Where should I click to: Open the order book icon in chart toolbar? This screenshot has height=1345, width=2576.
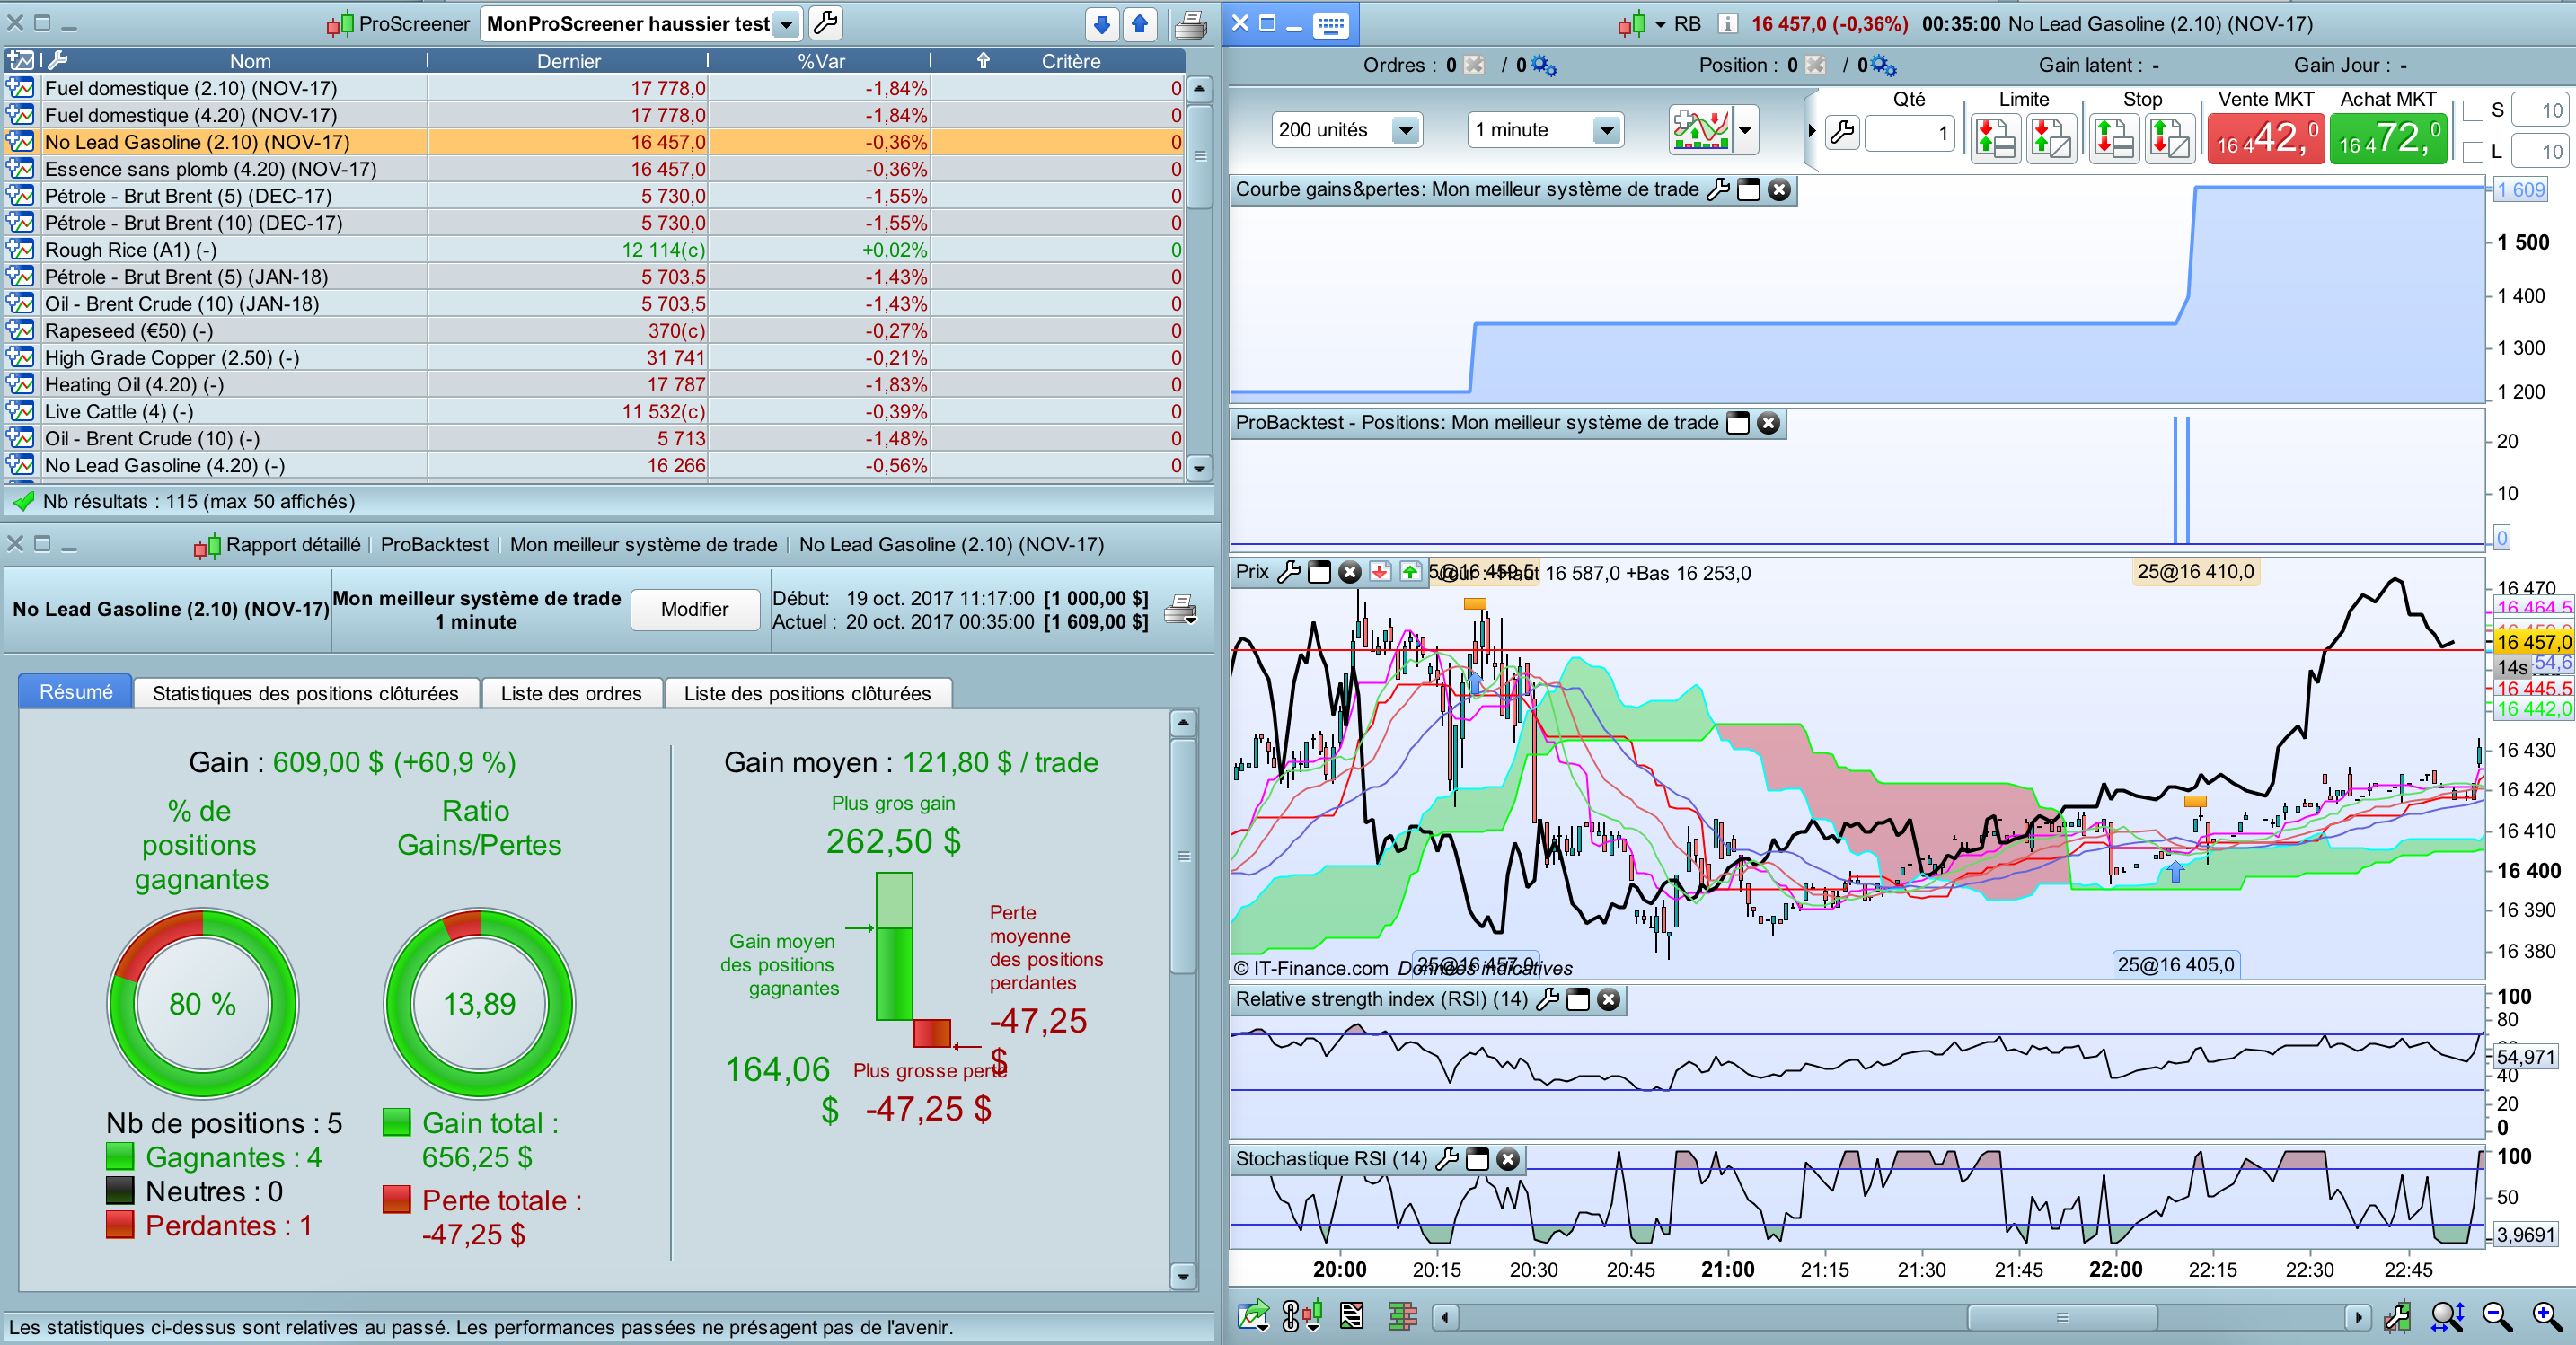tap(1402, 1316)
